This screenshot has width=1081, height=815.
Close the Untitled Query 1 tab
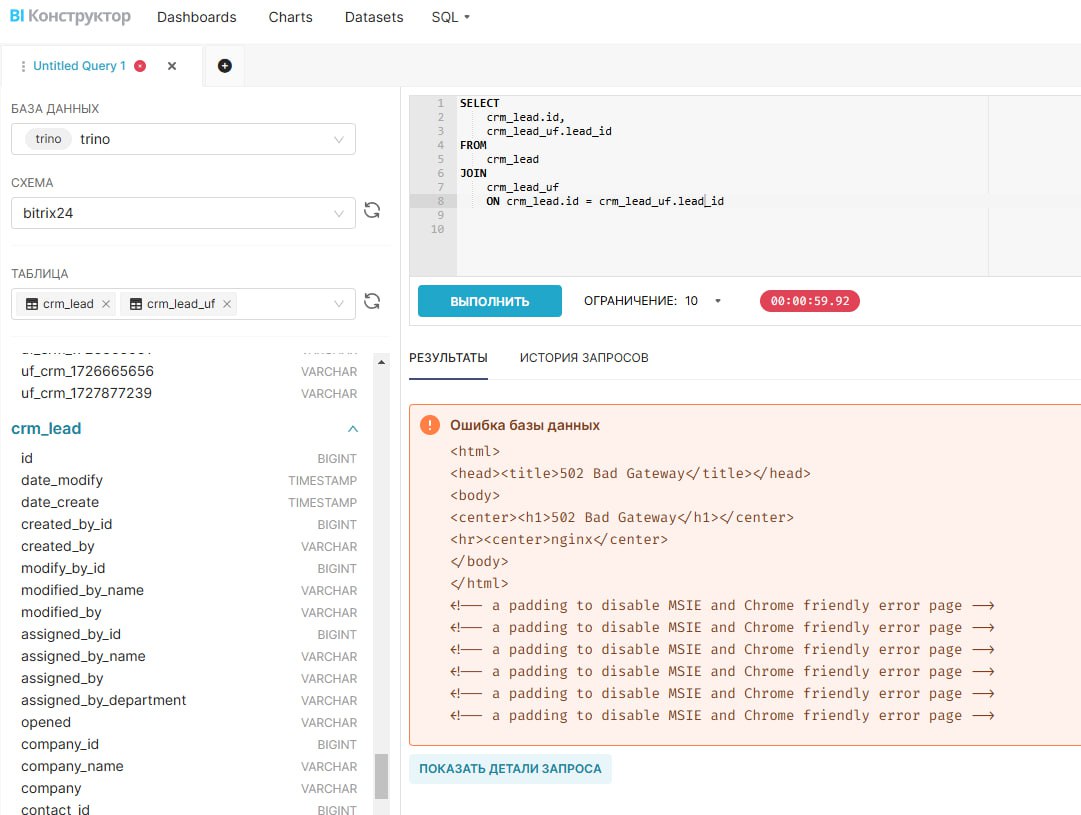coord(172,66)
